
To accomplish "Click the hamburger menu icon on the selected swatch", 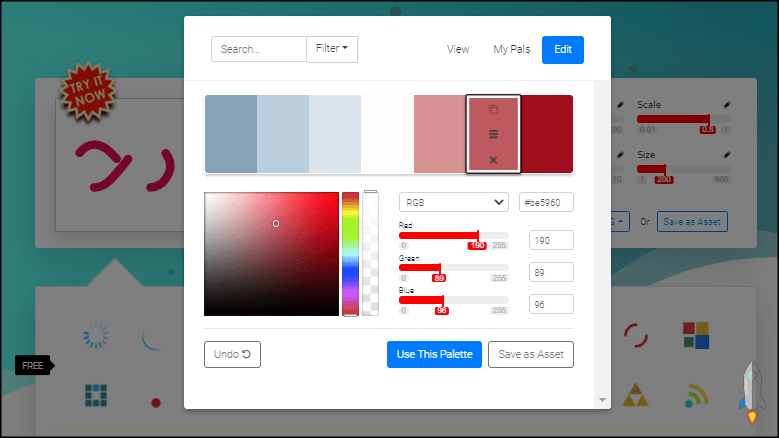I will tap(493, 134).
